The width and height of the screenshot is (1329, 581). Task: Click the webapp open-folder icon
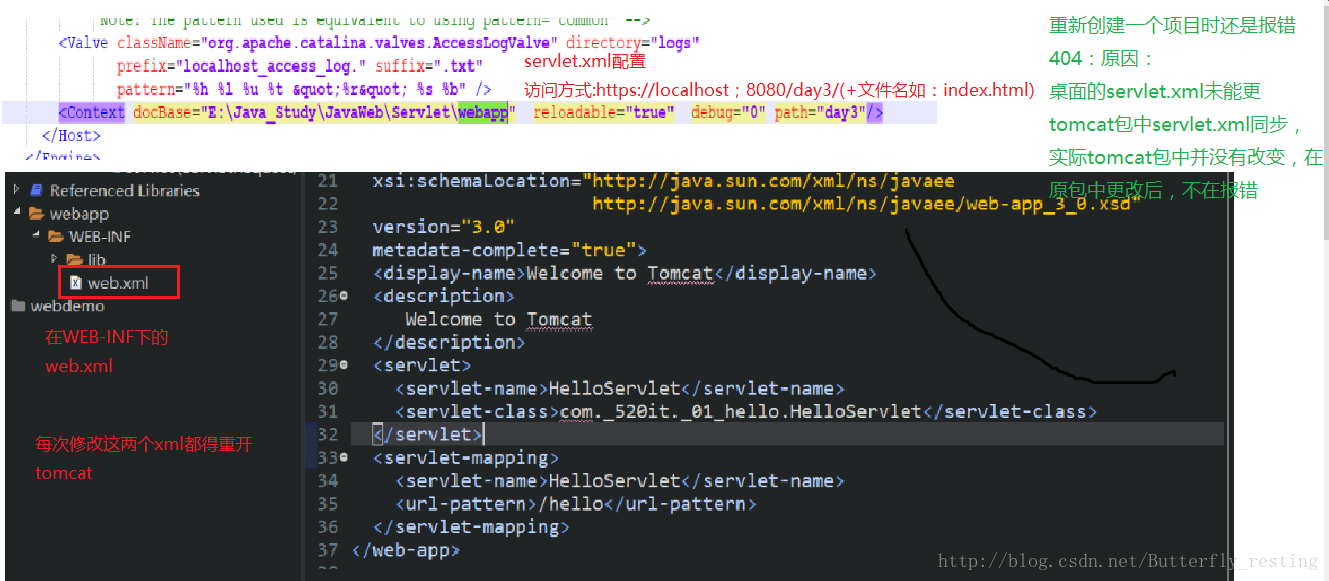coord(36,214)
